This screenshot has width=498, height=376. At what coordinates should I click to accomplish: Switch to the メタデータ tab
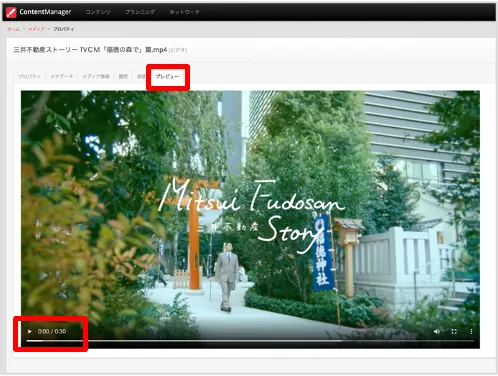(62, 76)
